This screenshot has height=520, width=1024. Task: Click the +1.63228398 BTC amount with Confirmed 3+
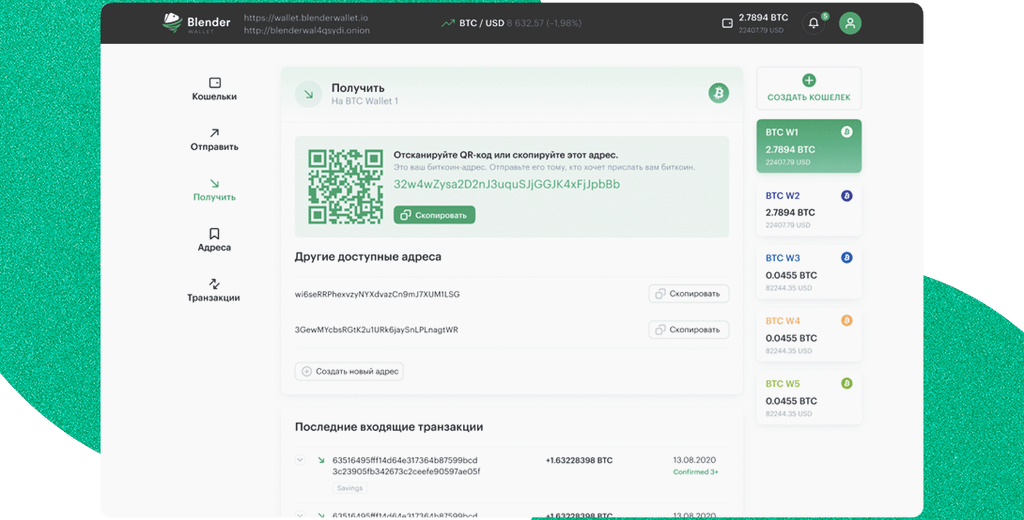[579, 460]
